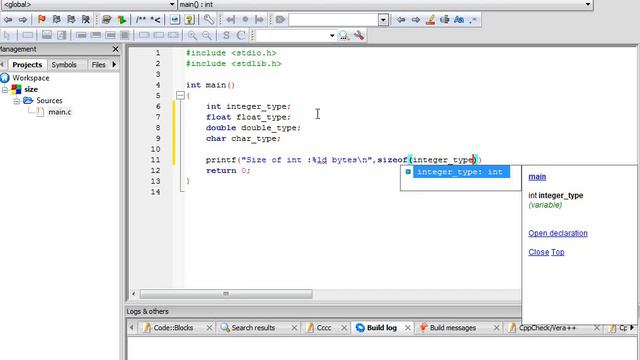The height and width of the screenshot is (360, 640).
Task: Click the Jump back arrow beside the bookmark flags
Action: [x=8, y=20]
